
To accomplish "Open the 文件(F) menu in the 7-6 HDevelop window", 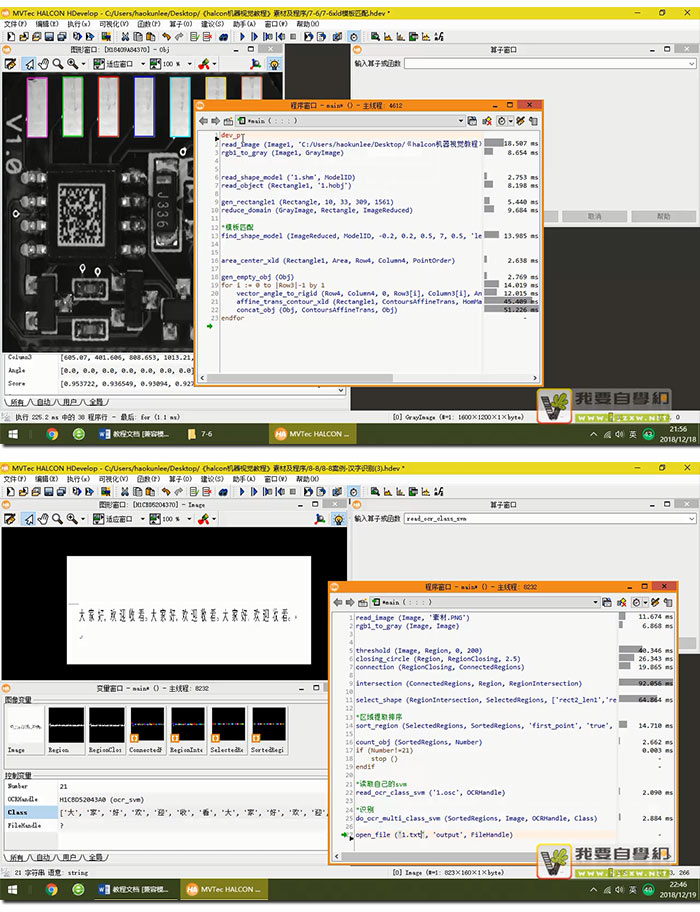I will [15, 24].
